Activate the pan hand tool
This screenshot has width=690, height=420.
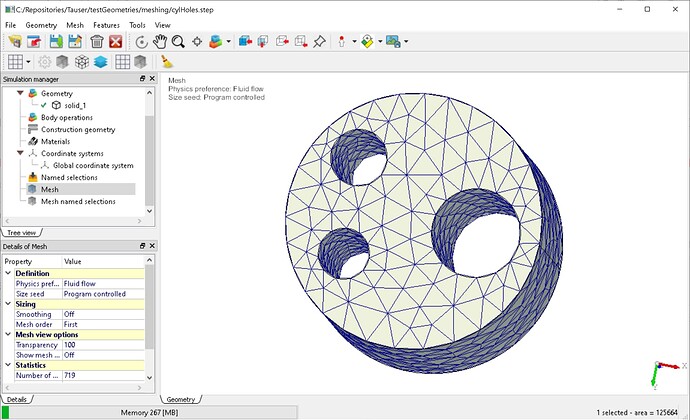(x=160, y=42)
